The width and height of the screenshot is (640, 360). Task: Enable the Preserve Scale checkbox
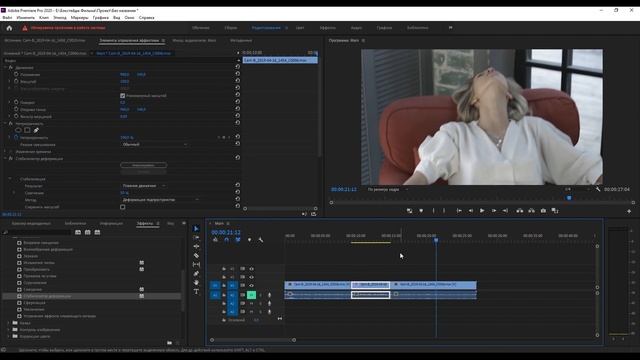point(122,207)
